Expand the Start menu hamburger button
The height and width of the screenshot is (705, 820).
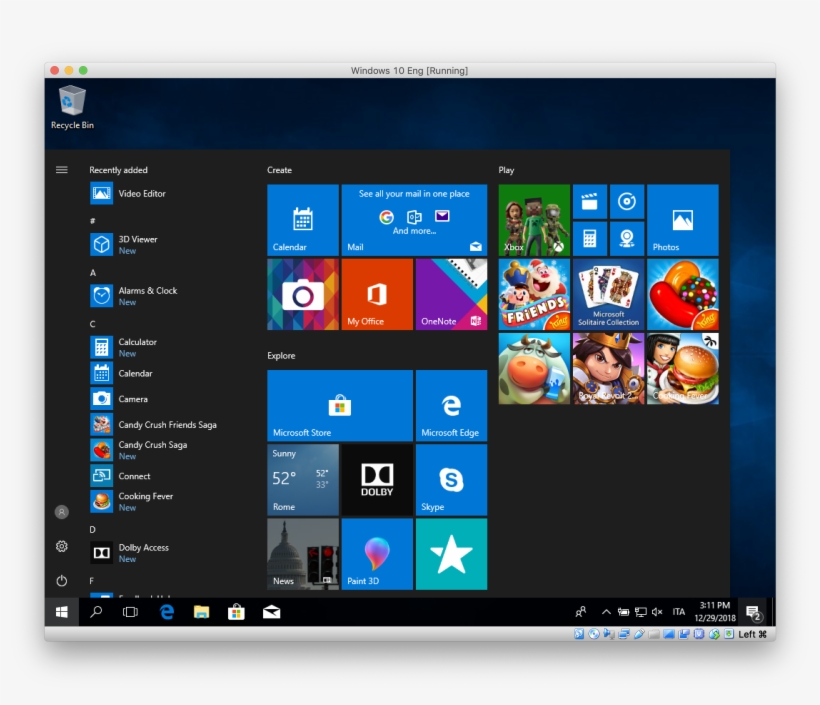(62, 169)
